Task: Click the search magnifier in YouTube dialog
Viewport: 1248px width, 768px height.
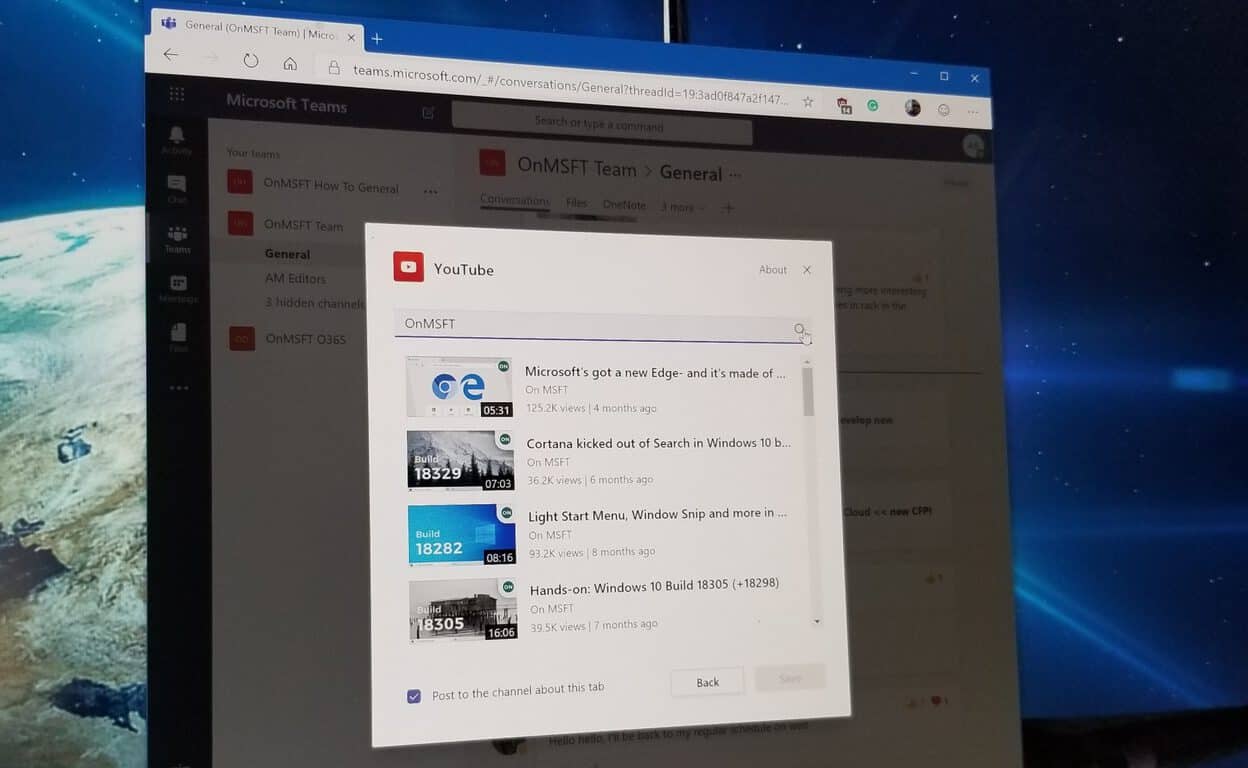Action: [800, 330]
